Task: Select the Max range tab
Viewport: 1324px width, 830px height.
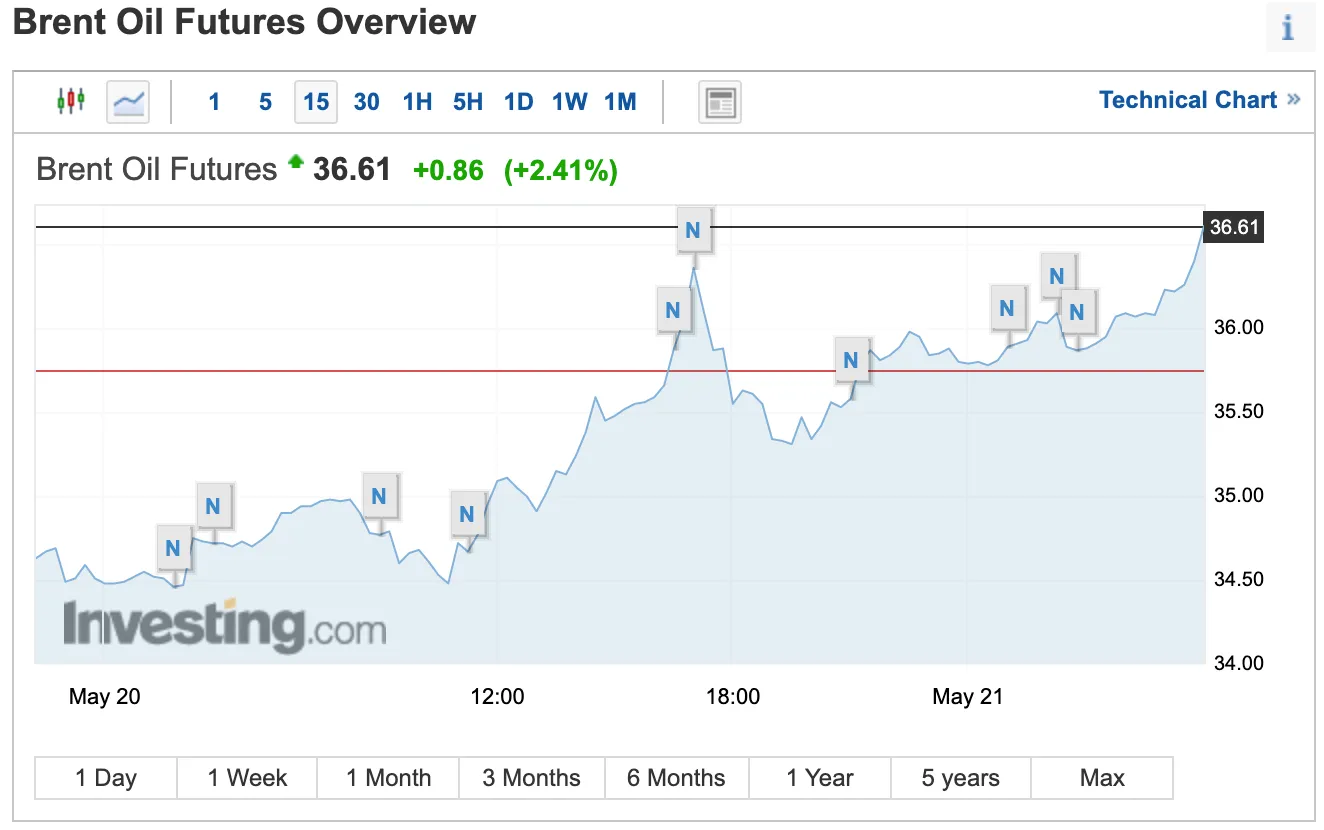Action: tap(1102, 778)
